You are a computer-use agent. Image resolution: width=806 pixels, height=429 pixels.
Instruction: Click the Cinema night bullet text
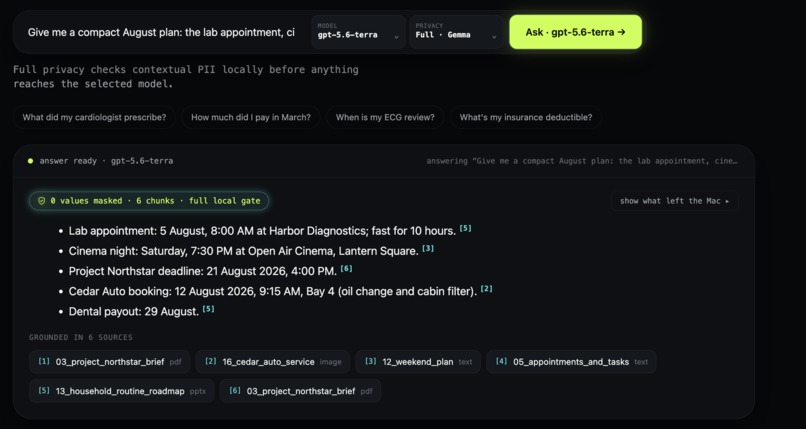coord(244,251)
